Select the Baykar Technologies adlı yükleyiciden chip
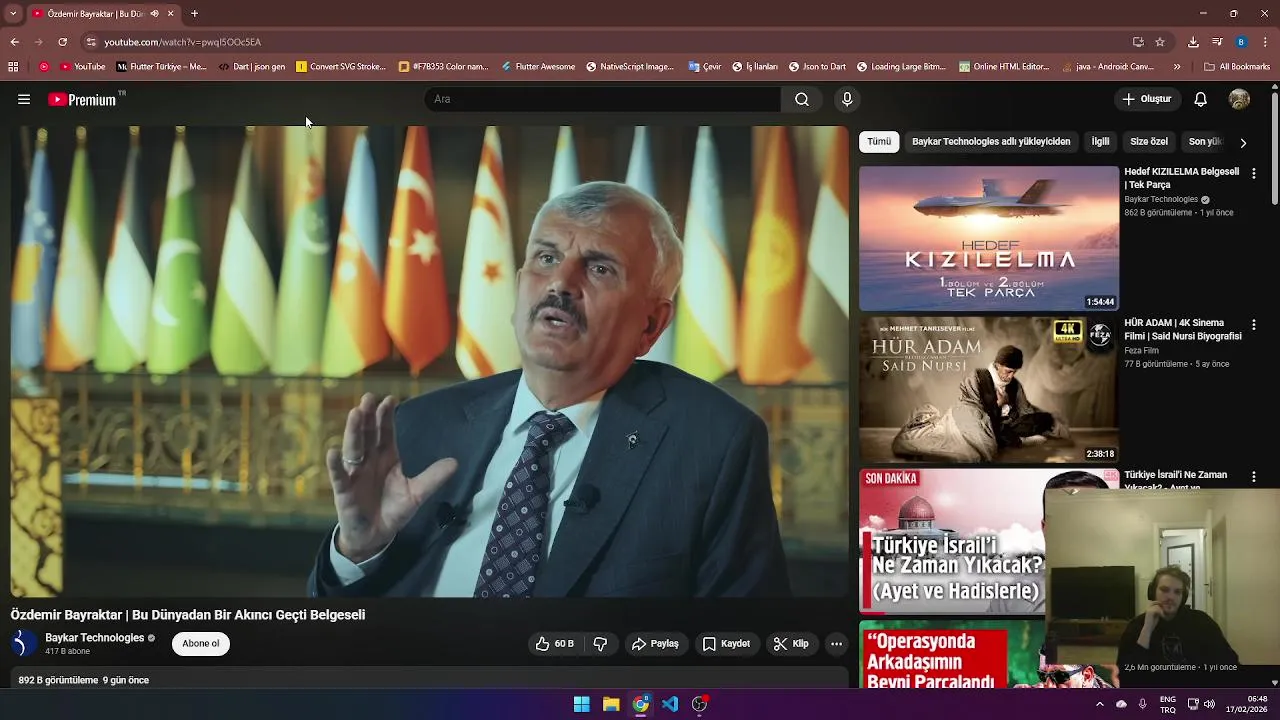1280x720 pixels. 991,142
